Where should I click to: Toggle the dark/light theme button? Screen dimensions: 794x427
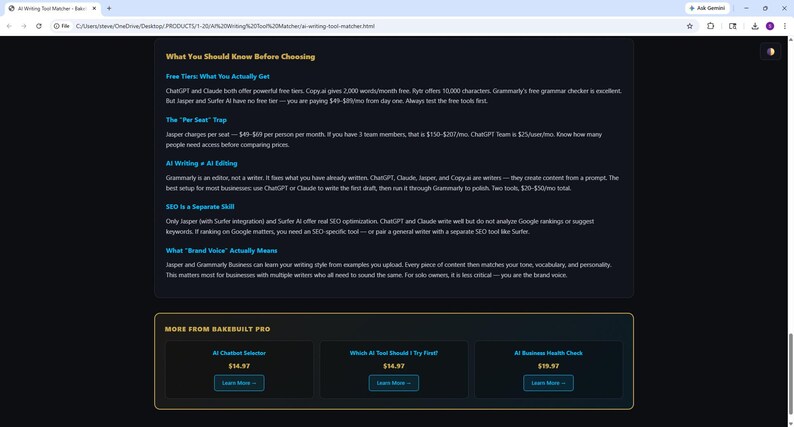pyautogui.click(x=770, y=52)
